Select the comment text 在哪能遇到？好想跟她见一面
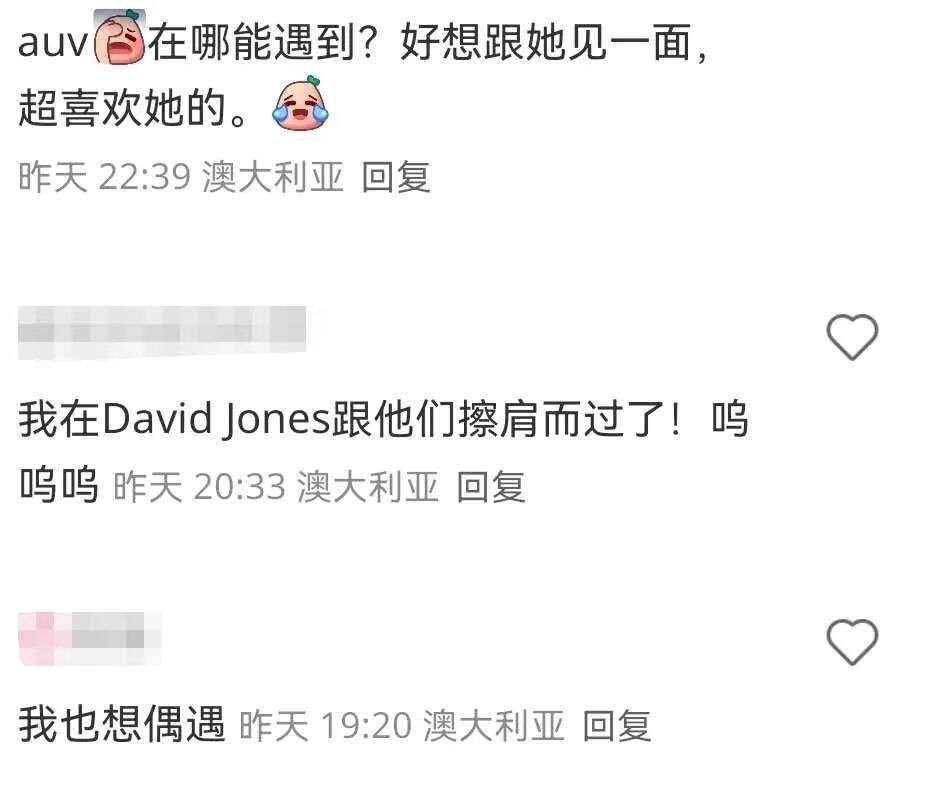 point(419,42)
